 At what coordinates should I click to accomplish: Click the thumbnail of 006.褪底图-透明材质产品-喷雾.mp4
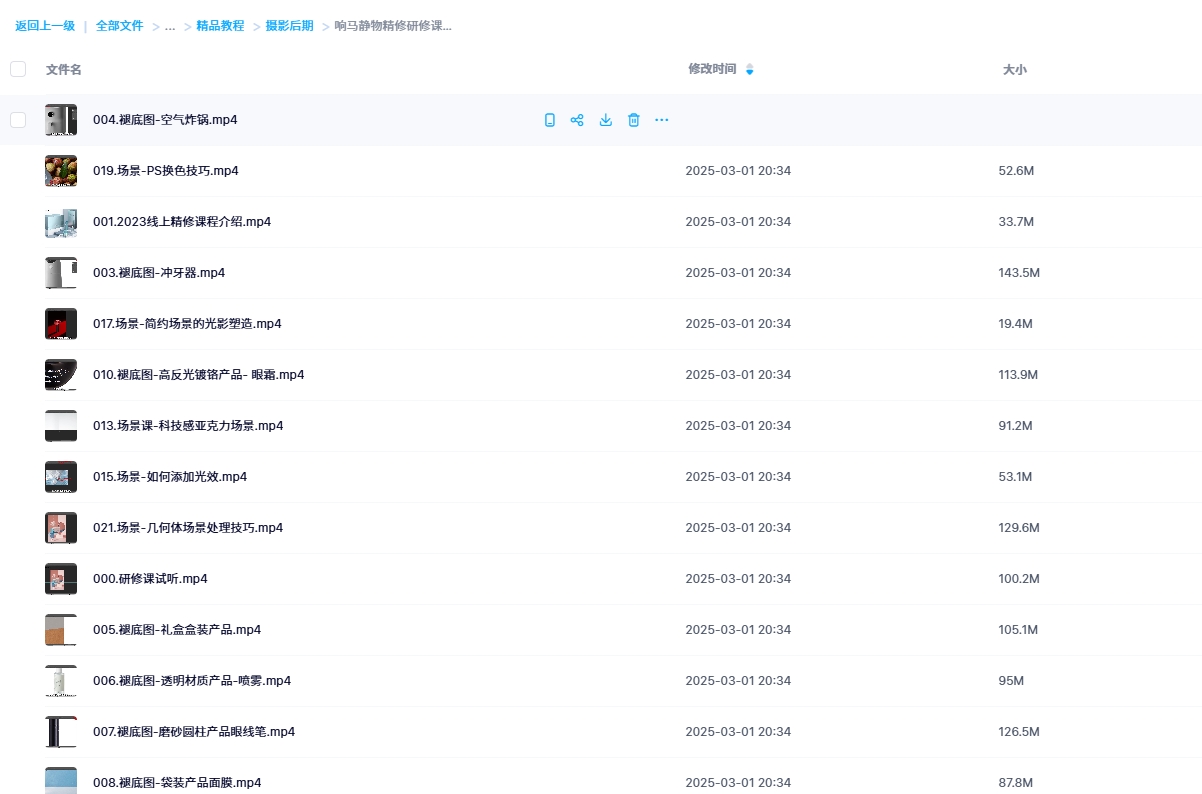(x=61, y=681)
